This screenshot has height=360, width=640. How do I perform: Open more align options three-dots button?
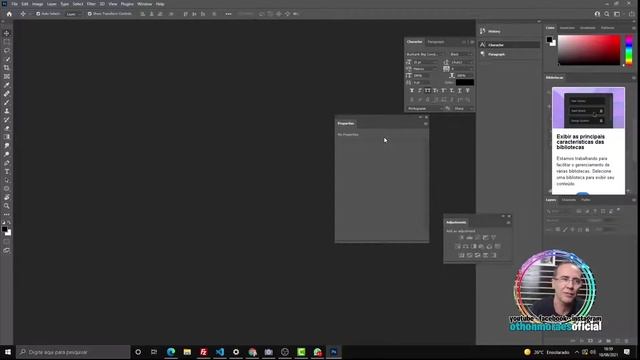coord(228,14)
